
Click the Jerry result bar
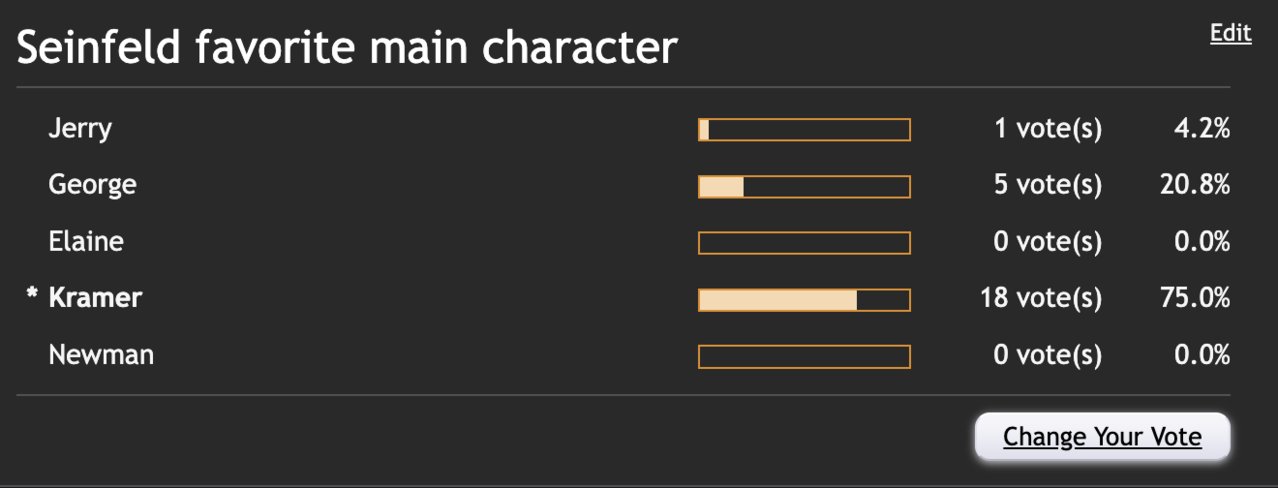804,130
